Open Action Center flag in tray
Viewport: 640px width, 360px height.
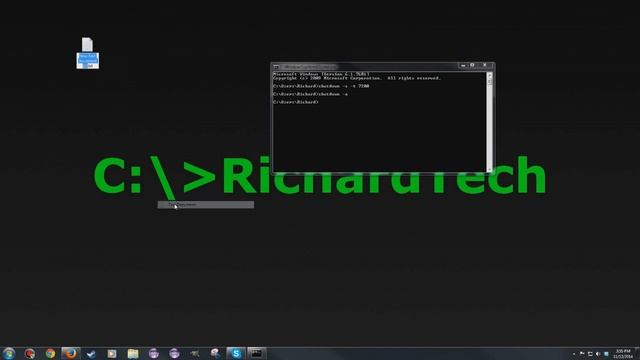[582, 354]
